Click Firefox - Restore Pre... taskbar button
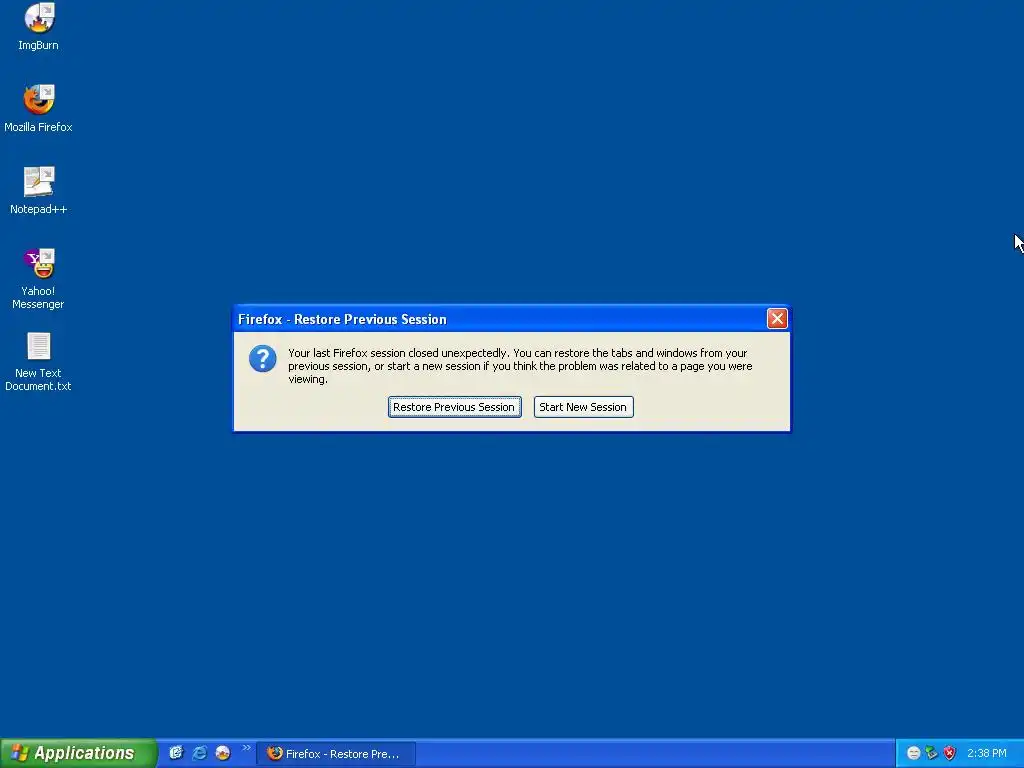 336,754
